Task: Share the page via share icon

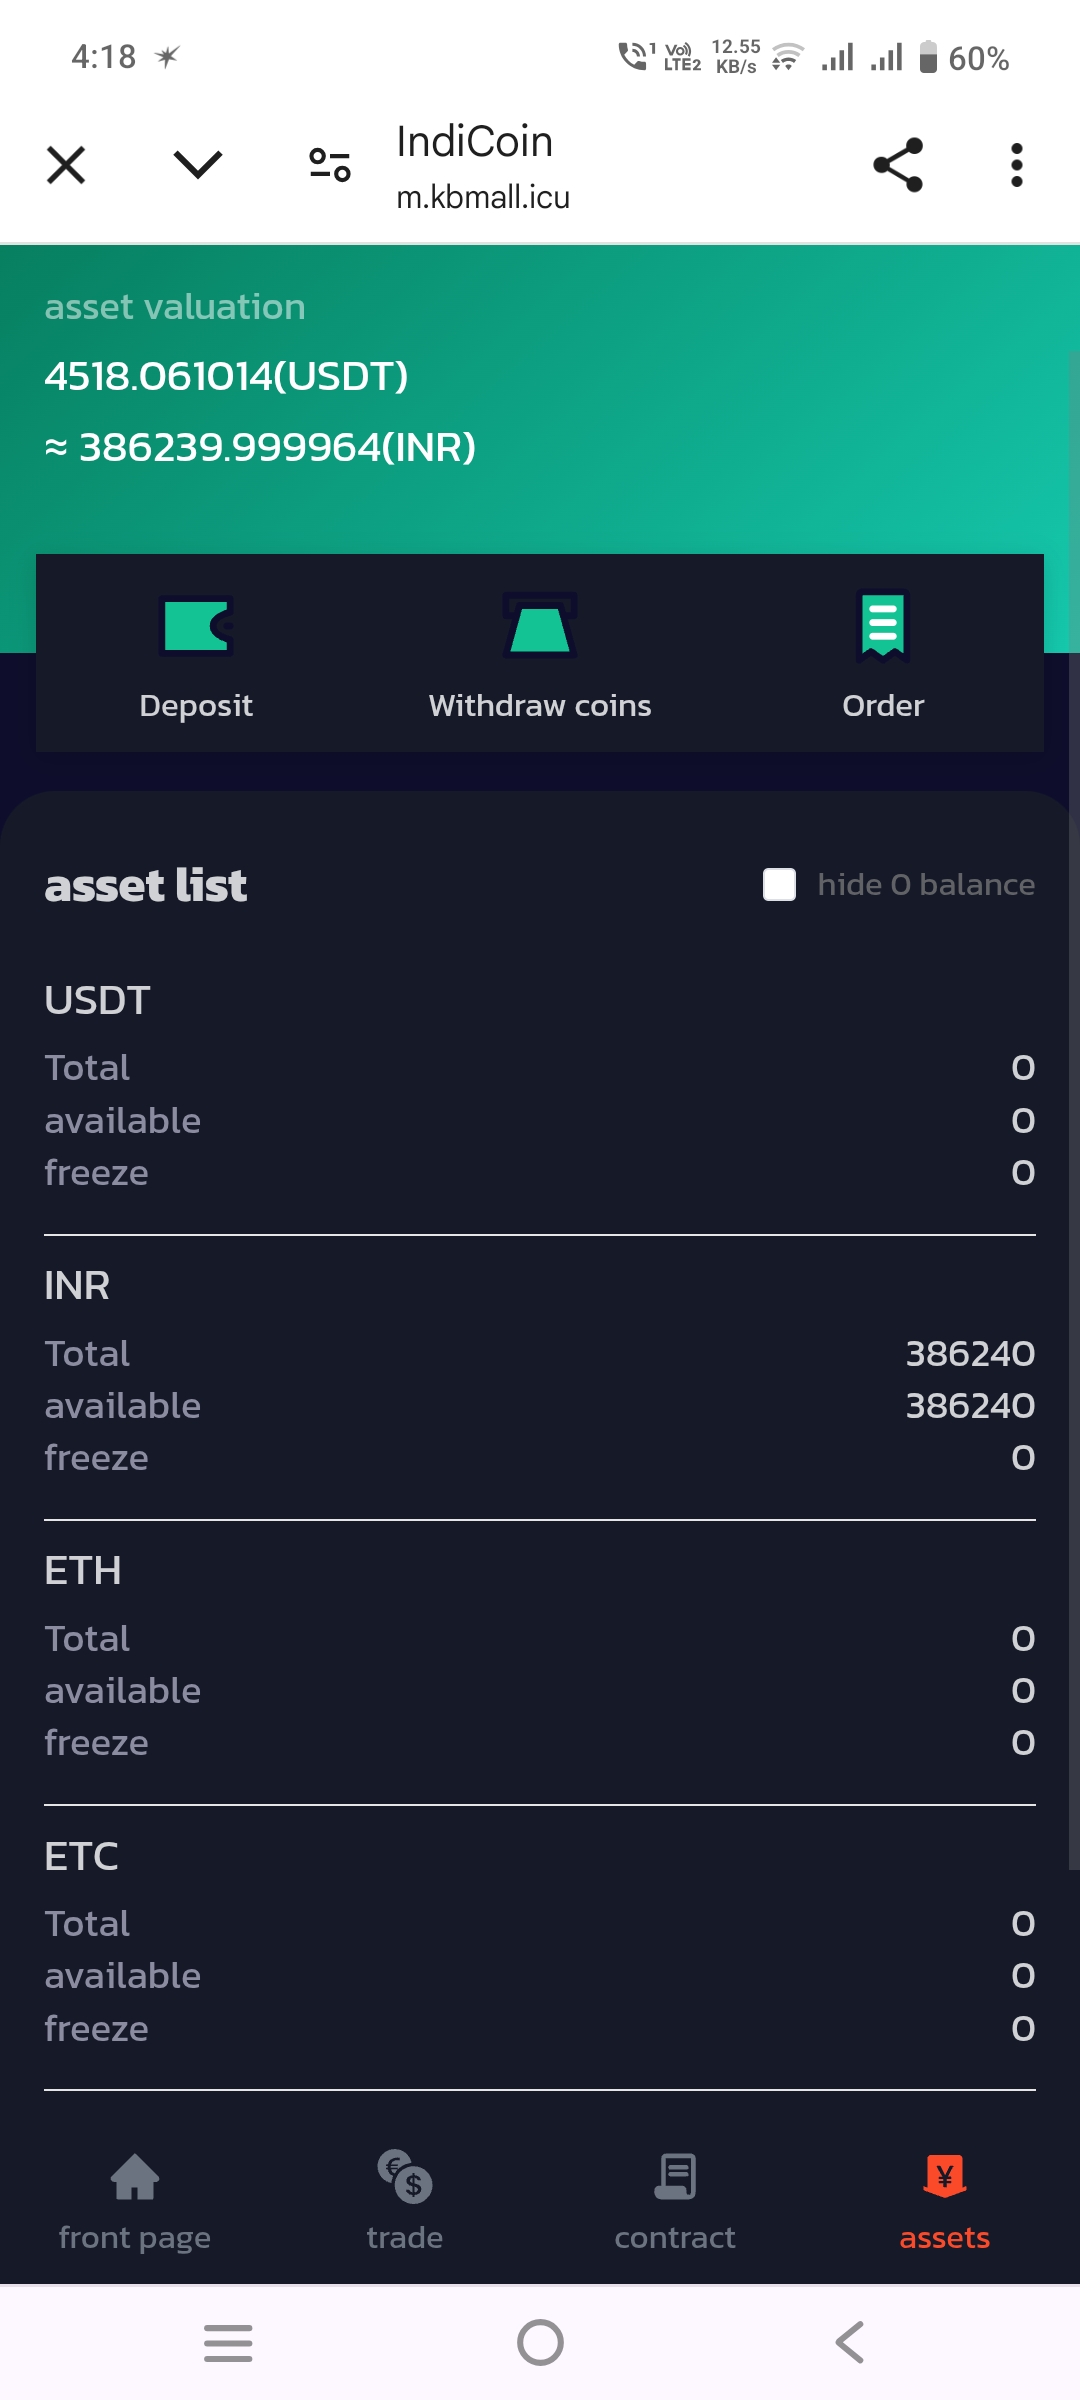Action: point(898,165)
